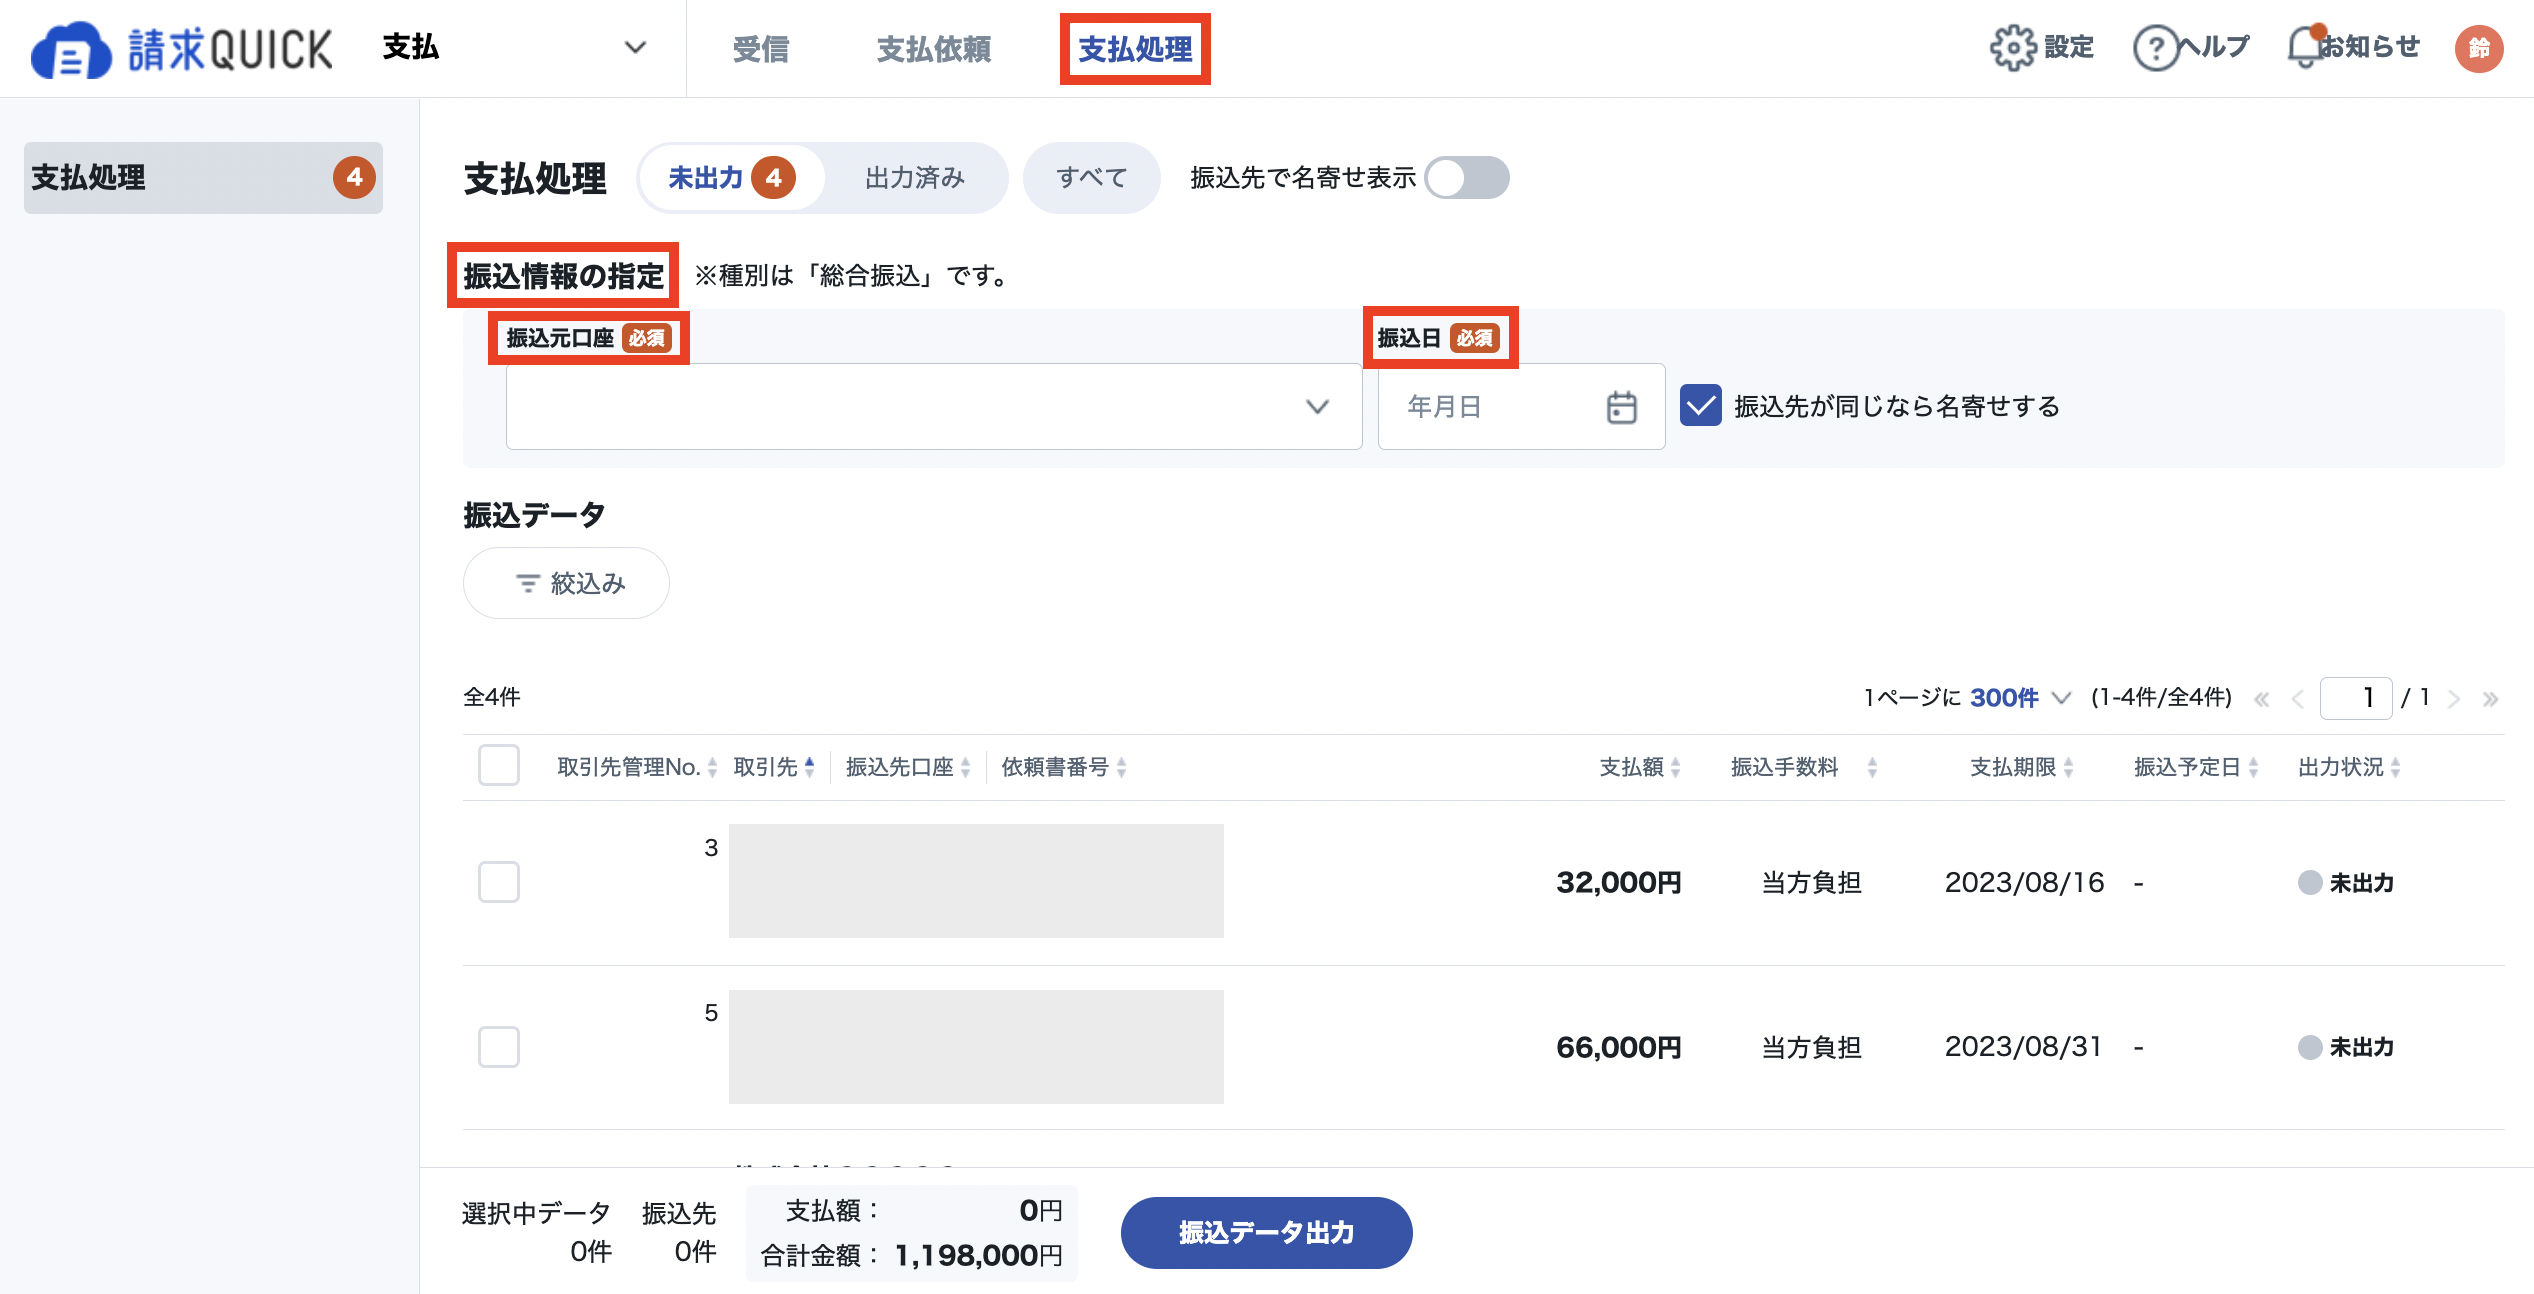Go to last page double-arrow icon
This screenshot has height=1294, width=2534.
click(x=2490, y=698)
